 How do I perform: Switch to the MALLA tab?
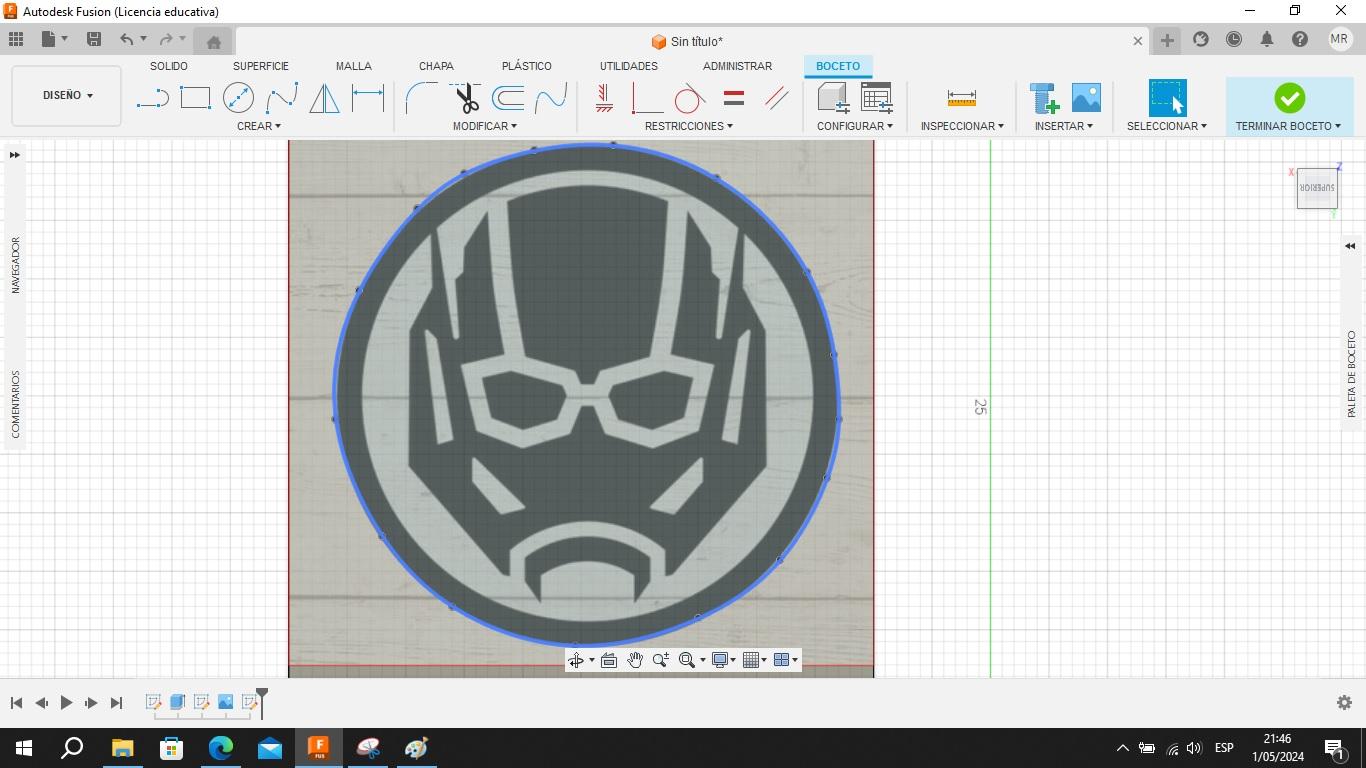pyautogui.click(x=354, y=66)
